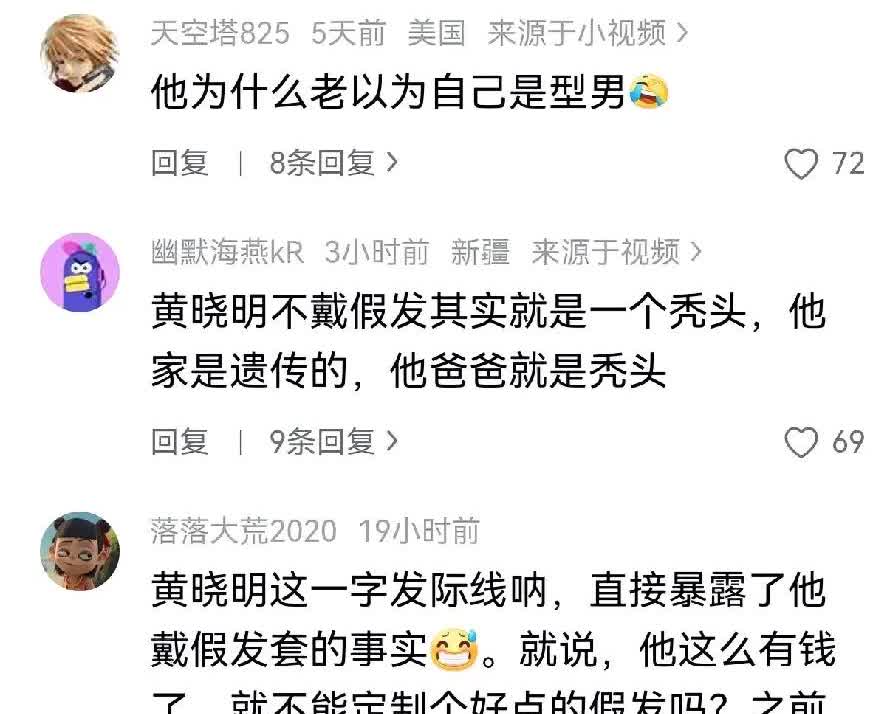Open 落落大荒2020's Nezha avatar
The width and height of the screenshot is (884, 714).
(x=79, y=551)
